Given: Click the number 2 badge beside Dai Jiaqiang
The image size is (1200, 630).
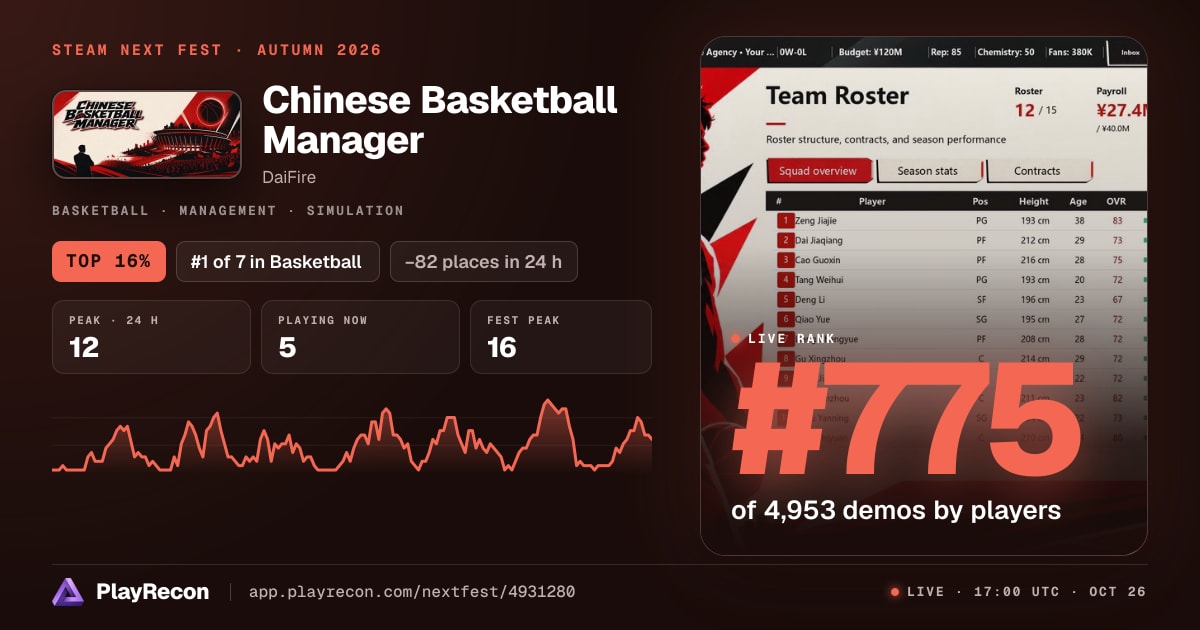Looking at the screenshot, I should tap(785, 240).
